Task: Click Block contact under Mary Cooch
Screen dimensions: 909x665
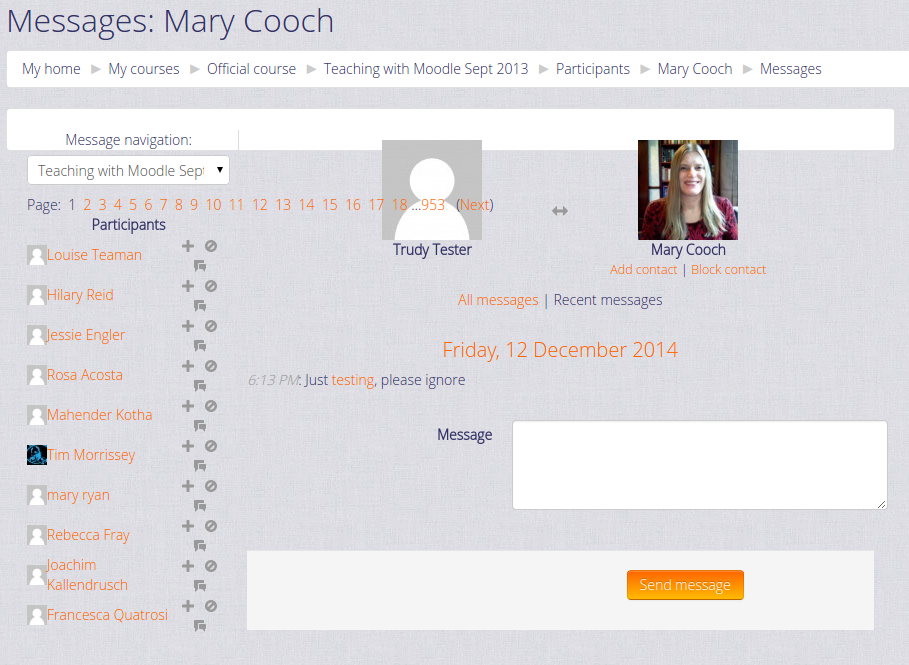Action: pos(728,270)
